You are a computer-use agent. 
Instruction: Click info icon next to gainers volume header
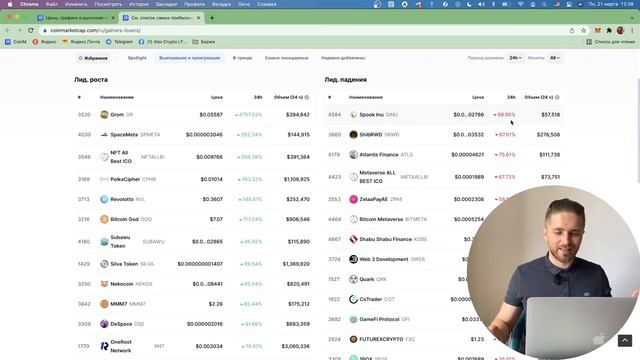click(x=307, y=97)
